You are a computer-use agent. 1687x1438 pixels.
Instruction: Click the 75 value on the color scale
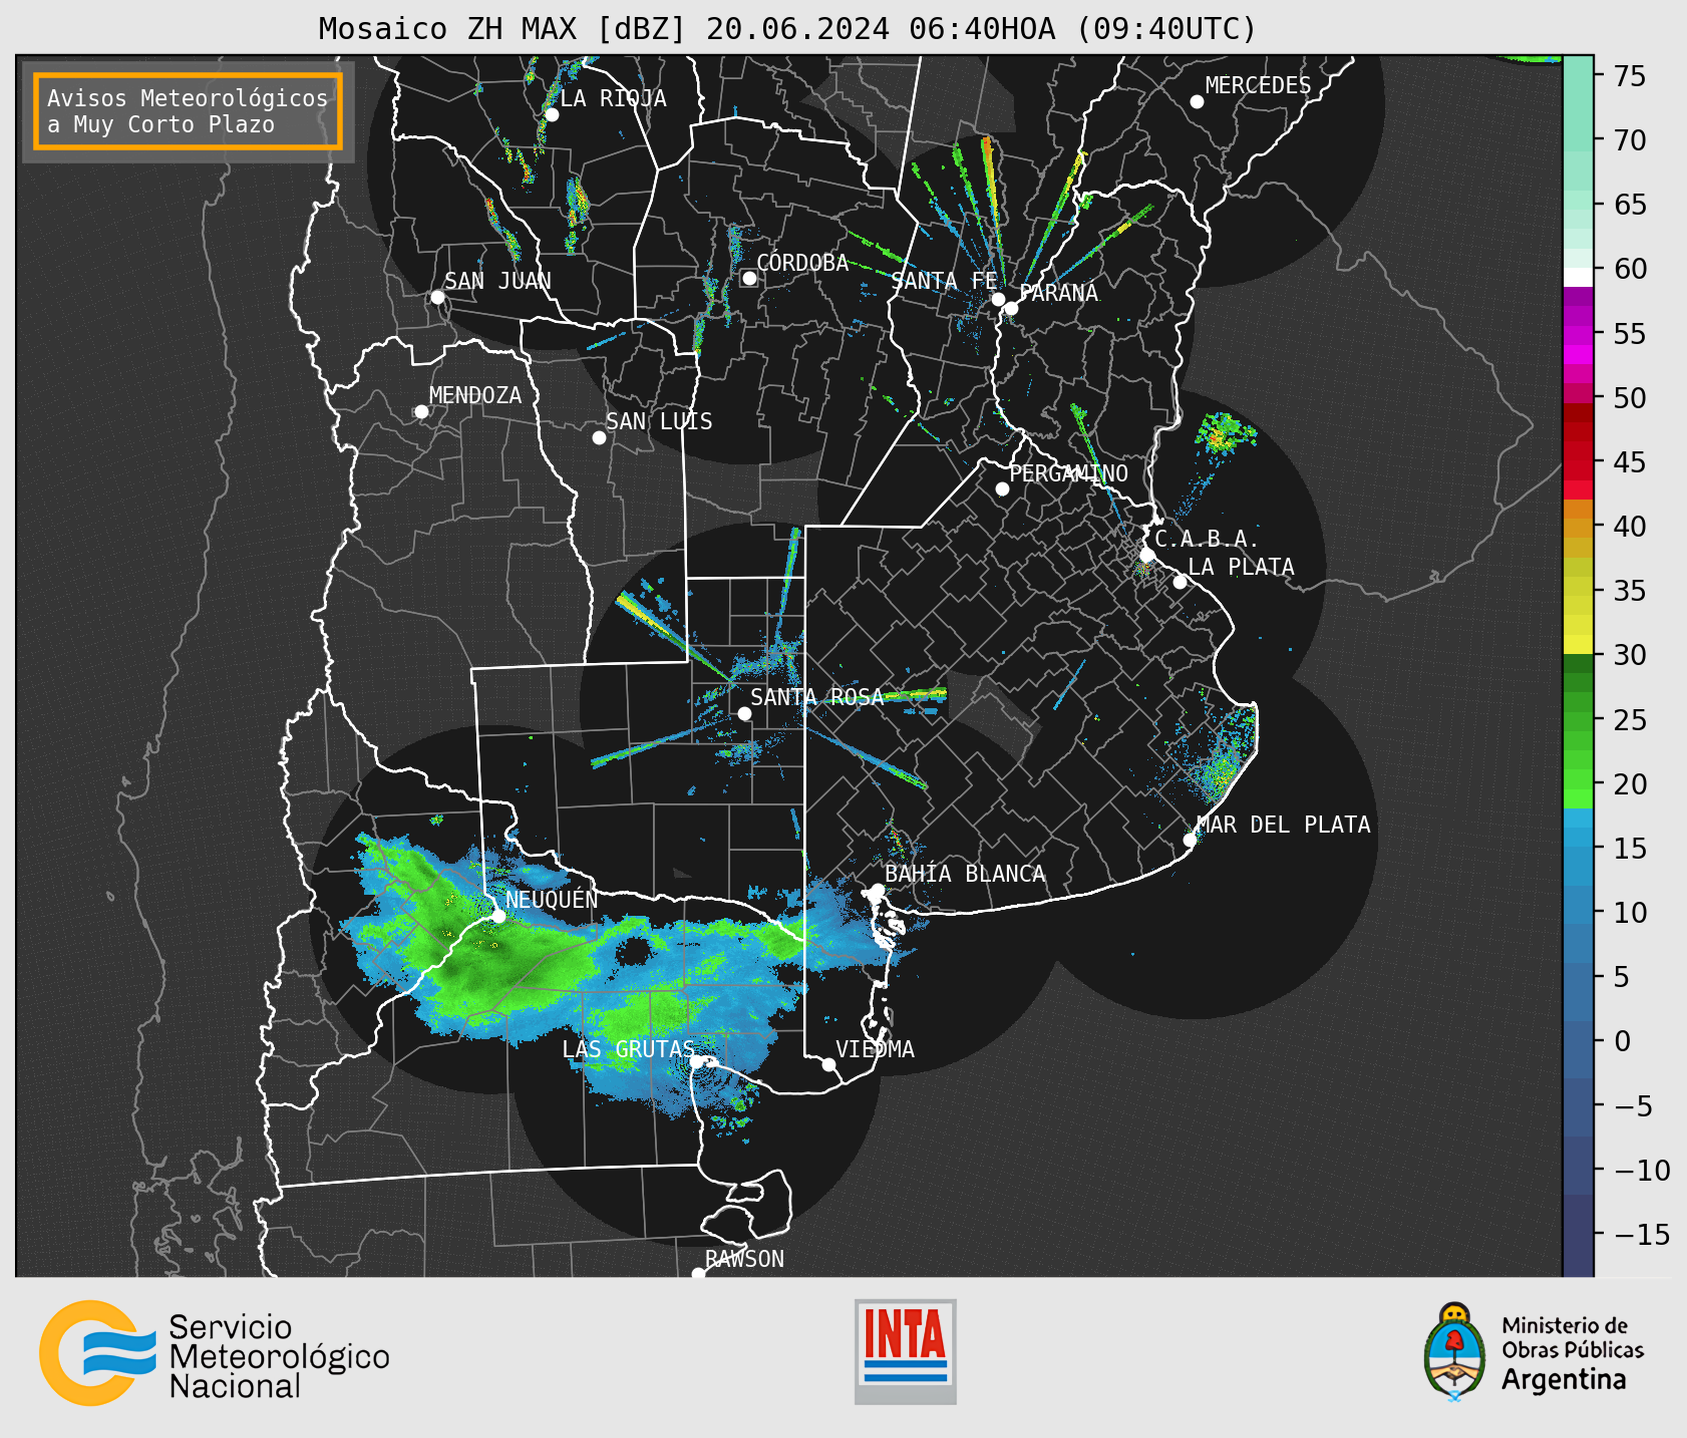[1630, 76]
